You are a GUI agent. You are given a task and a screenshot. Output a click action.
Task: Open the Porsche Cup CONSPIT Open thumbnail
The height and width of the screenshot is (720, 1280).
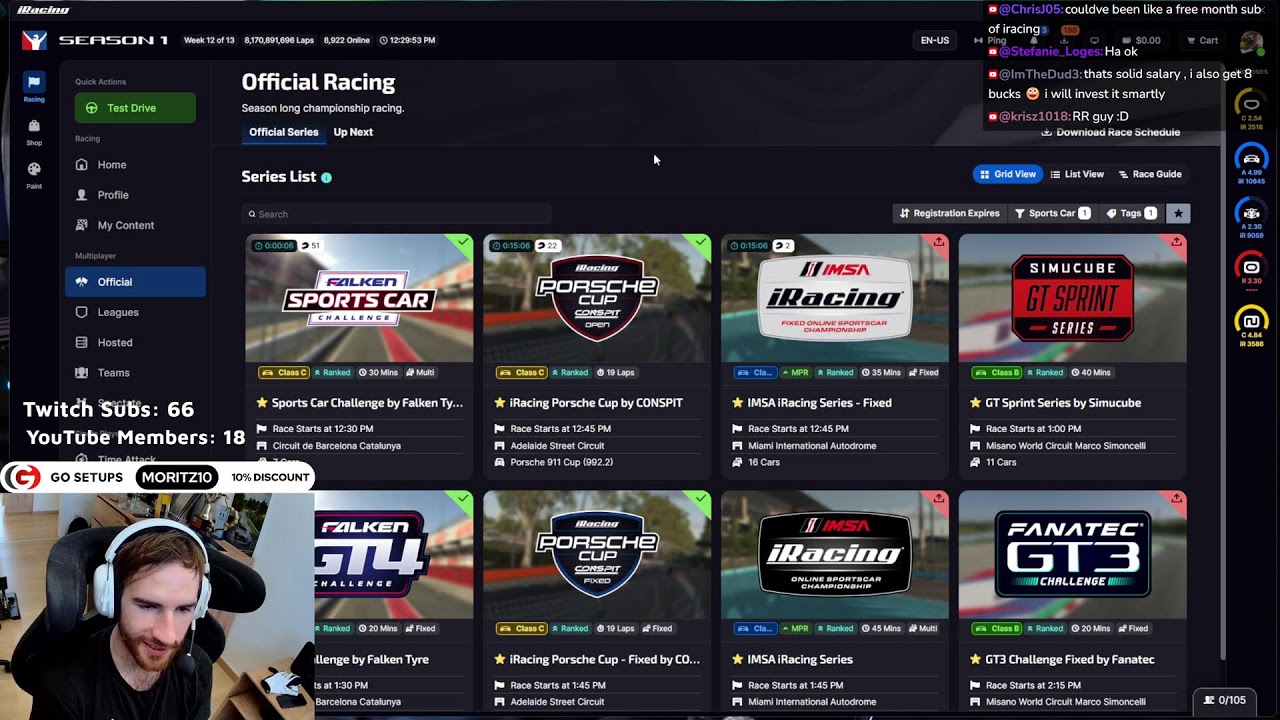[597, 298]
